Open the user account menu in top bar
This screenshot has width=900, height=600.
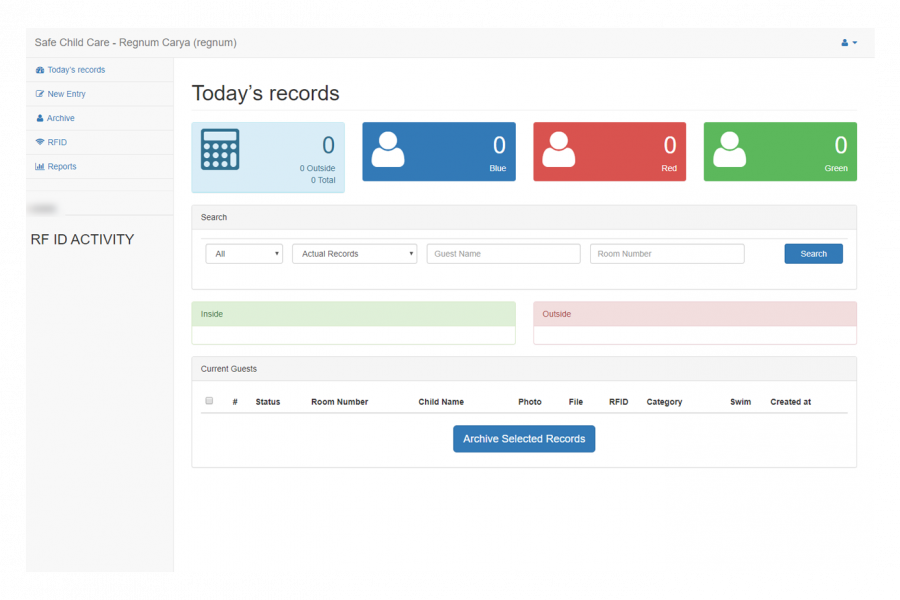848,43
